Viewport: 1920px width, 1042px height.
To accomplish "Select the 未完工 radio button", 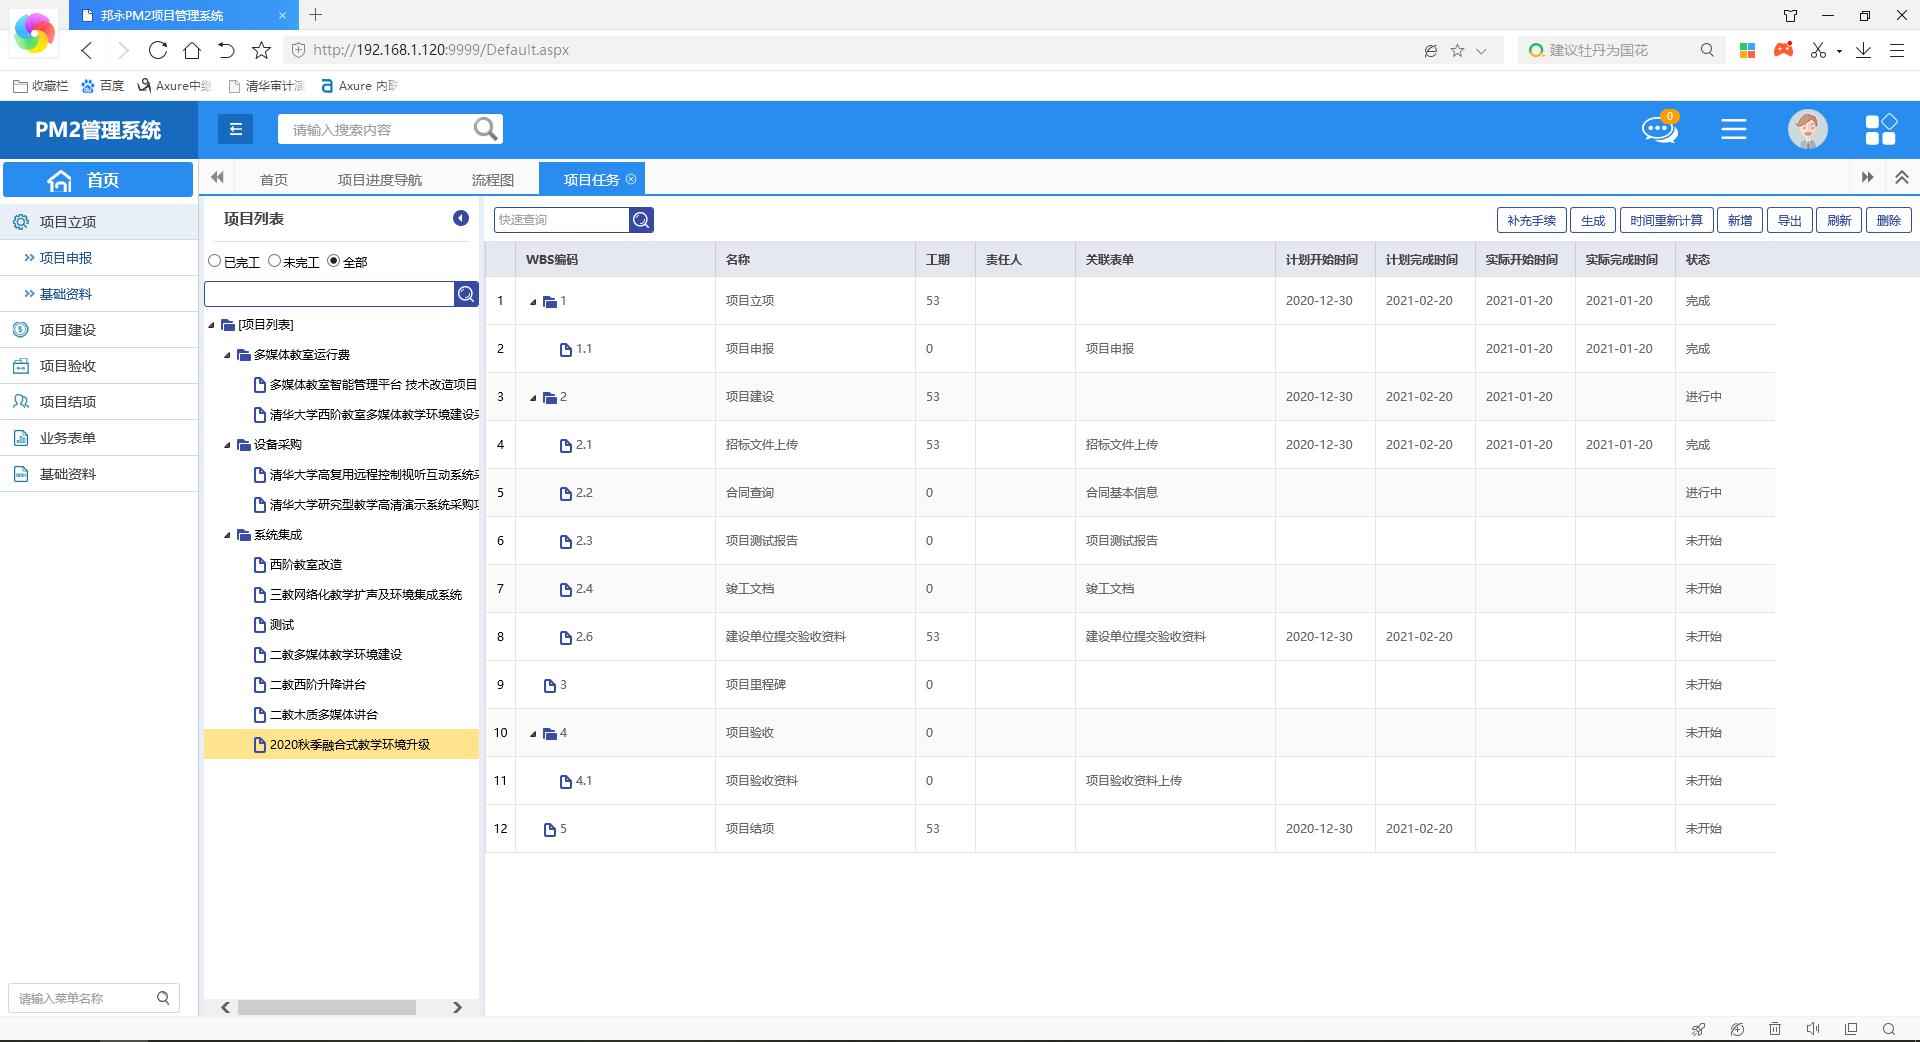I will (274, 261).
